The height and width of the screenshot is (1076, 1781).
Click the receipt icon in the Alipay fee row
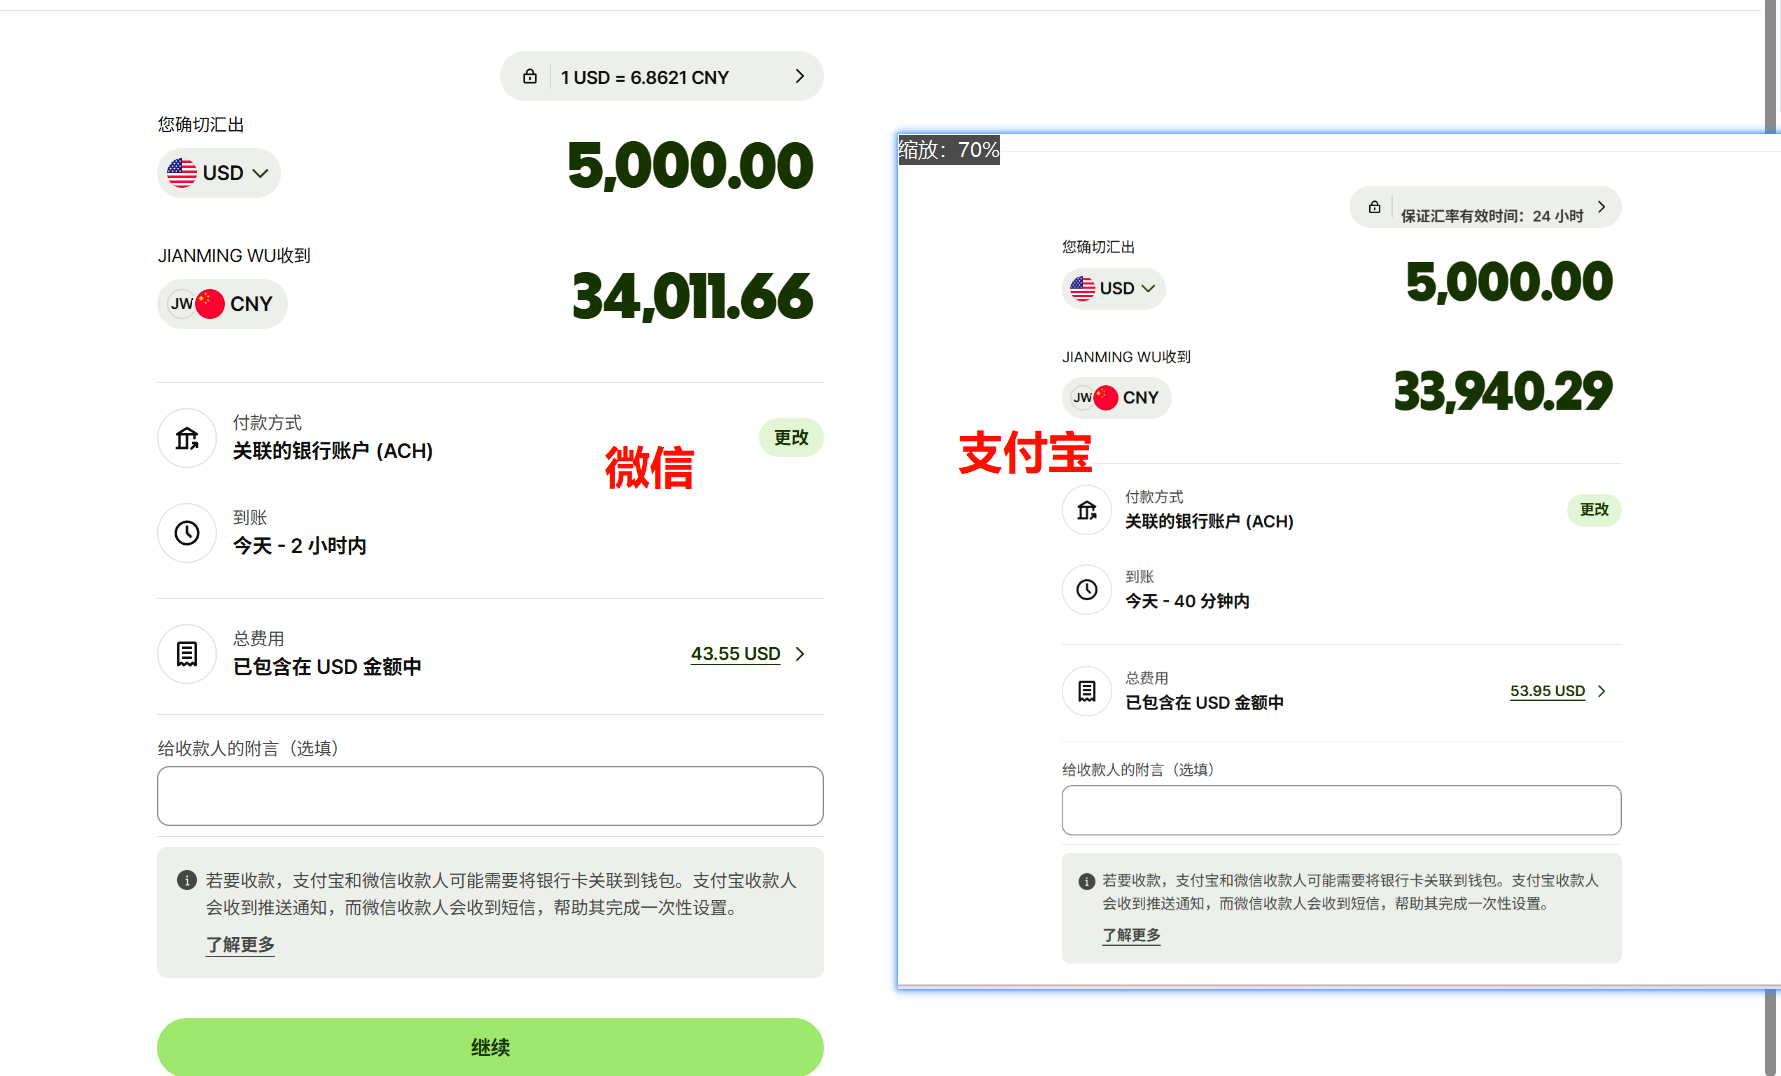(x=1087, y=691)
